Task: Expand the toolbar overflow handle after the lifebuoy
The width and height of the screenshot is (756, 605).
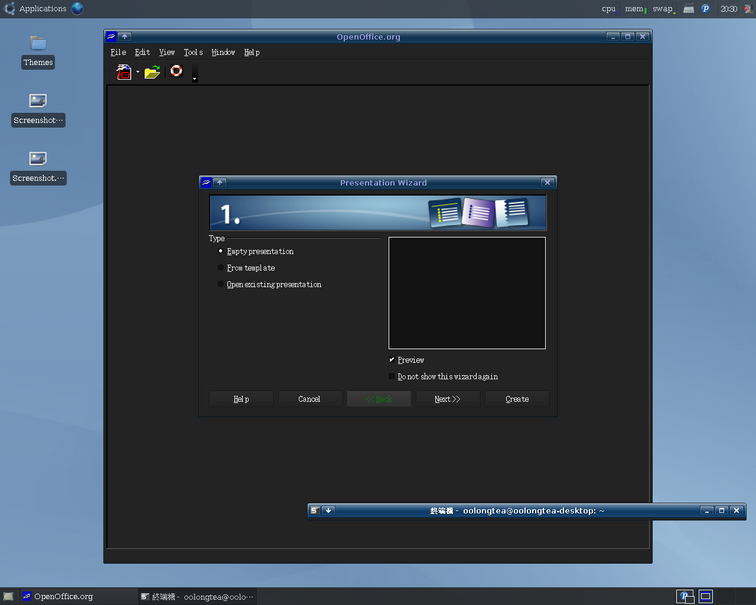Action: pyautogui.click(x=195, y=73)
